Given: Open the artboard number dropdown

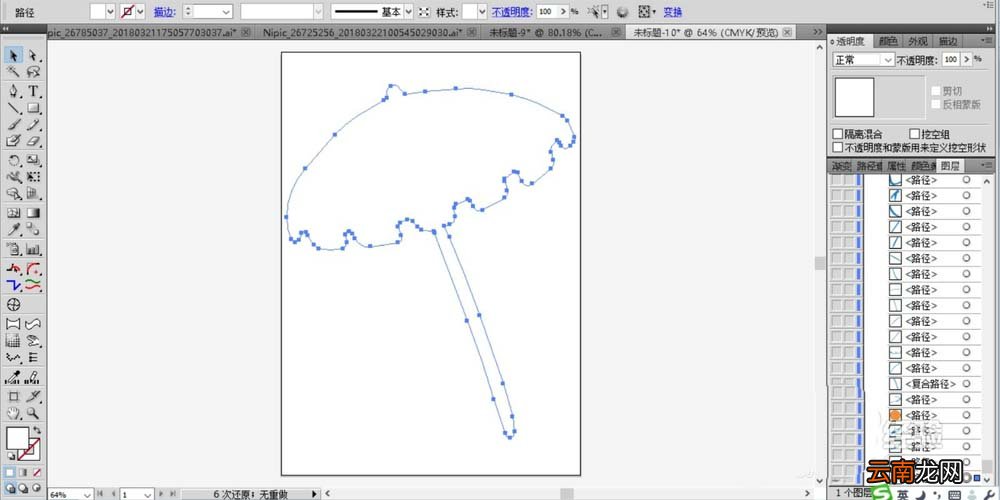Looking at the screenshot, I should click(147, 494).
